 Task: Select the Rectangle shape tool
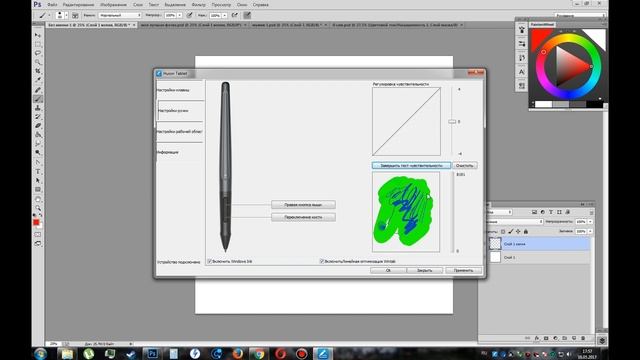tap(38, 189)
